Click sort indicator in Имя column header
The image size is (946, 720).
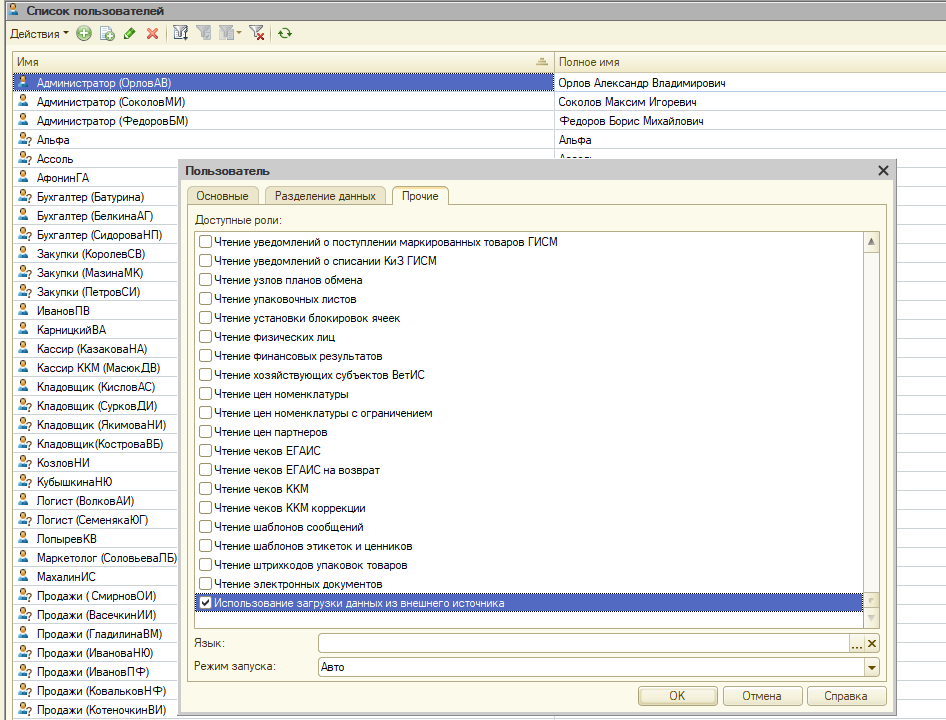coord(542,62)
